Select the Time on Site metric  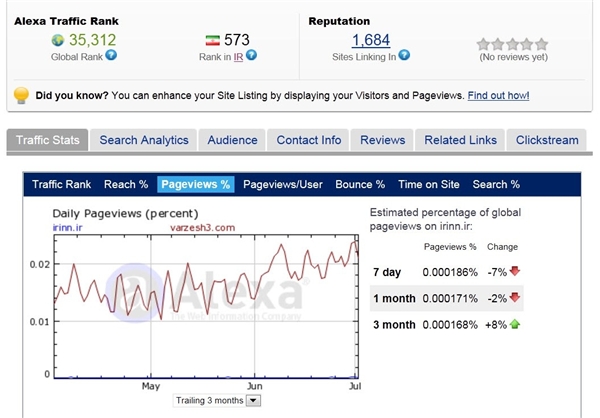tap(429, 185)
